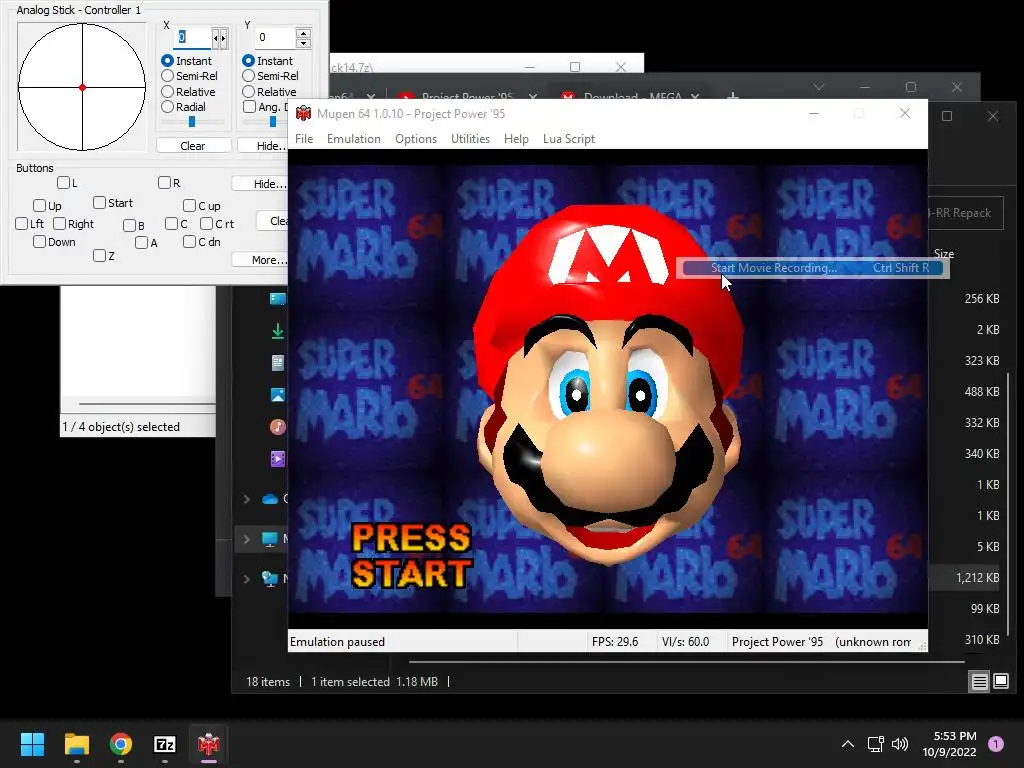Viewport: 1024px width, 768px height.
Task: Increase X value with right spinner arrow
Action: tap(223, 38)
